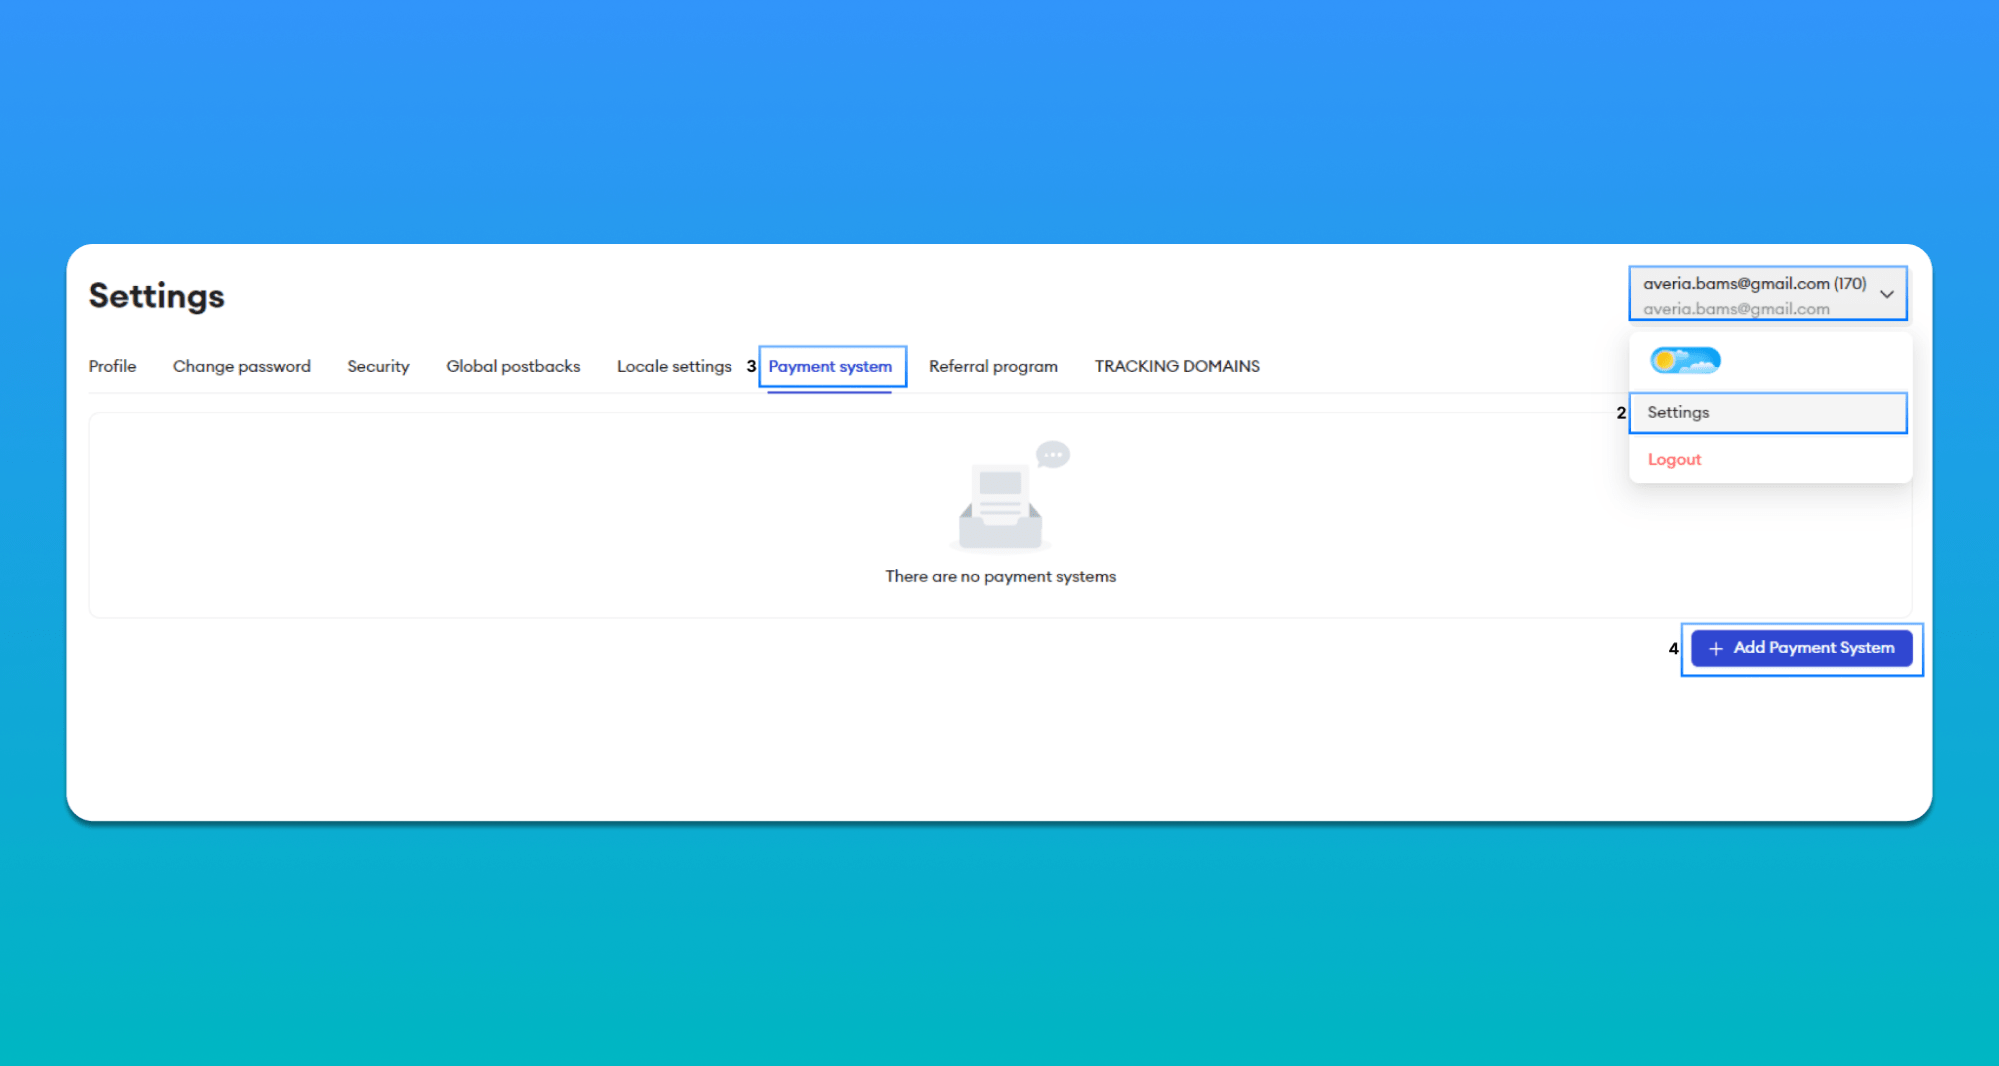Go to the Security tab
The width and height of the screenshot is (1999, 1066).
click(x=378, y=367)
